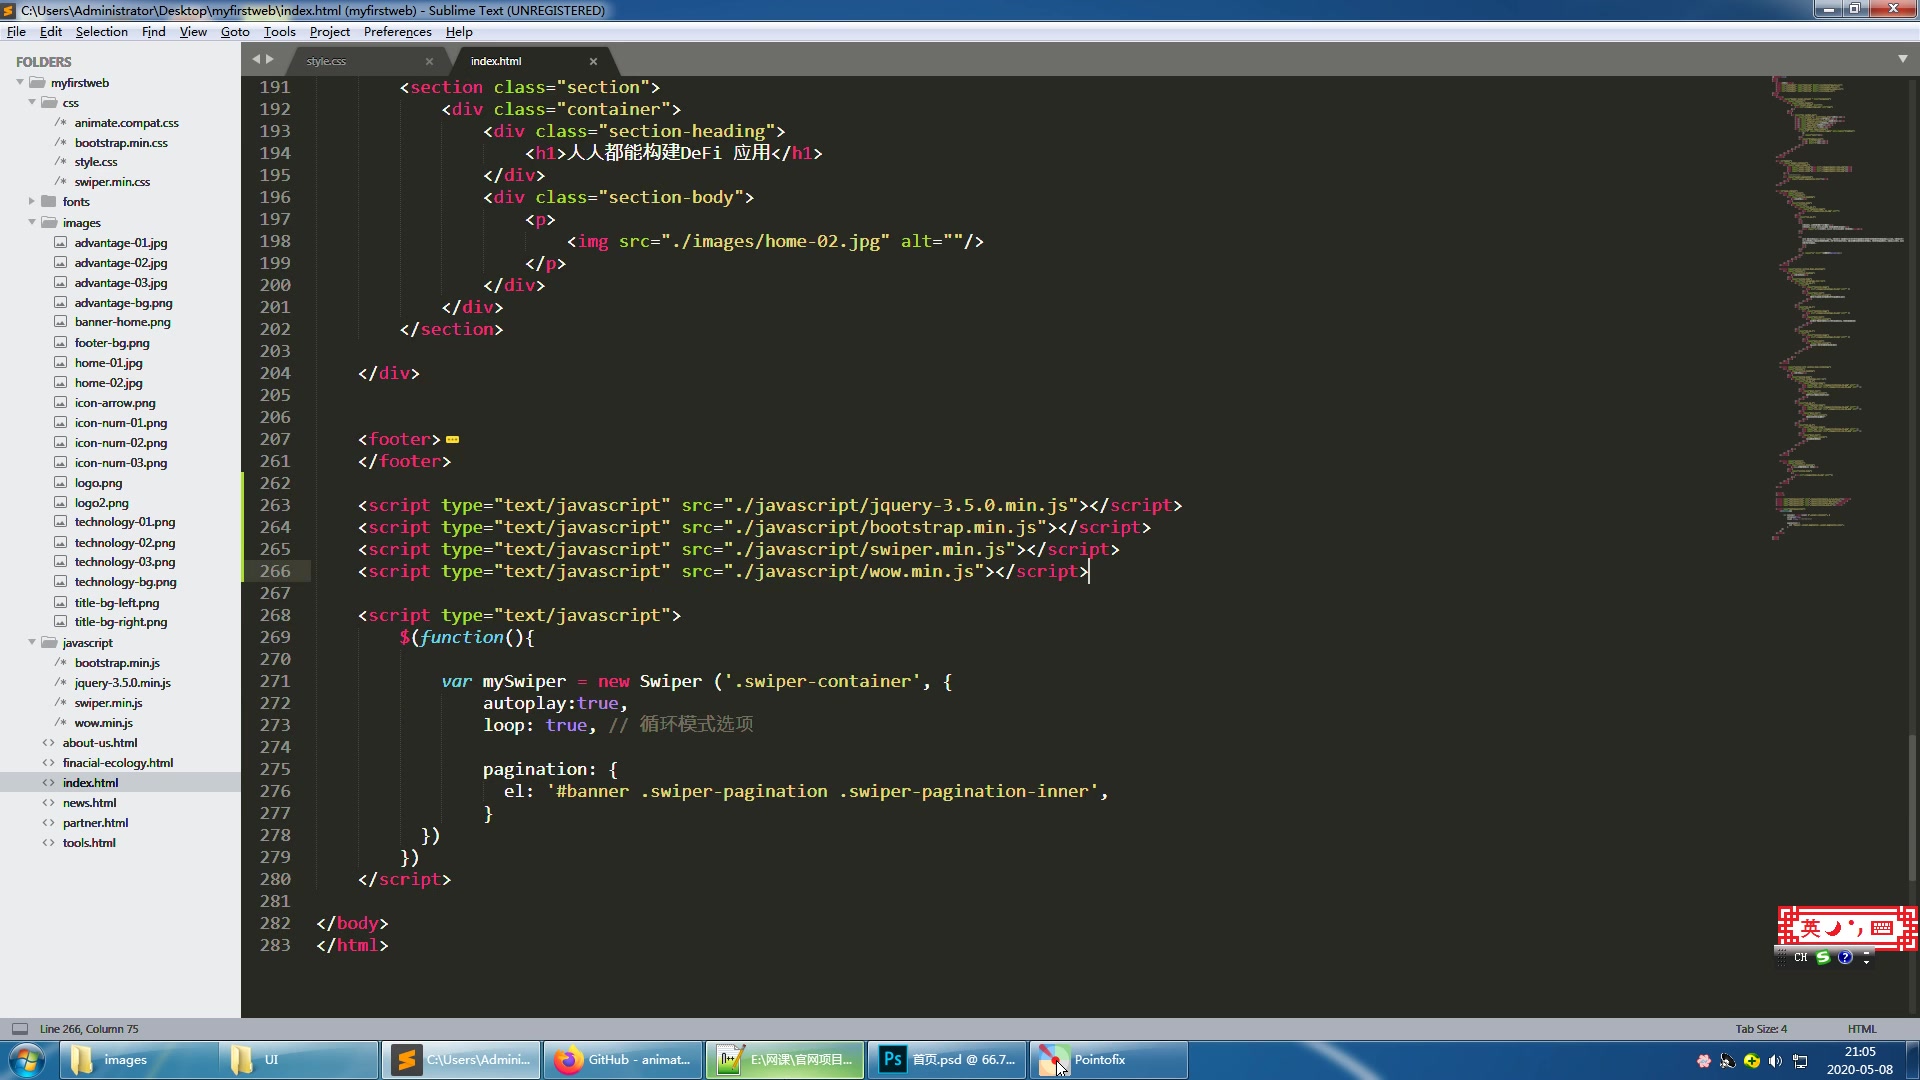The width and height of the screenshot is (1920, 1080).
Task: Expand the fonts folder
Action: 32,202
